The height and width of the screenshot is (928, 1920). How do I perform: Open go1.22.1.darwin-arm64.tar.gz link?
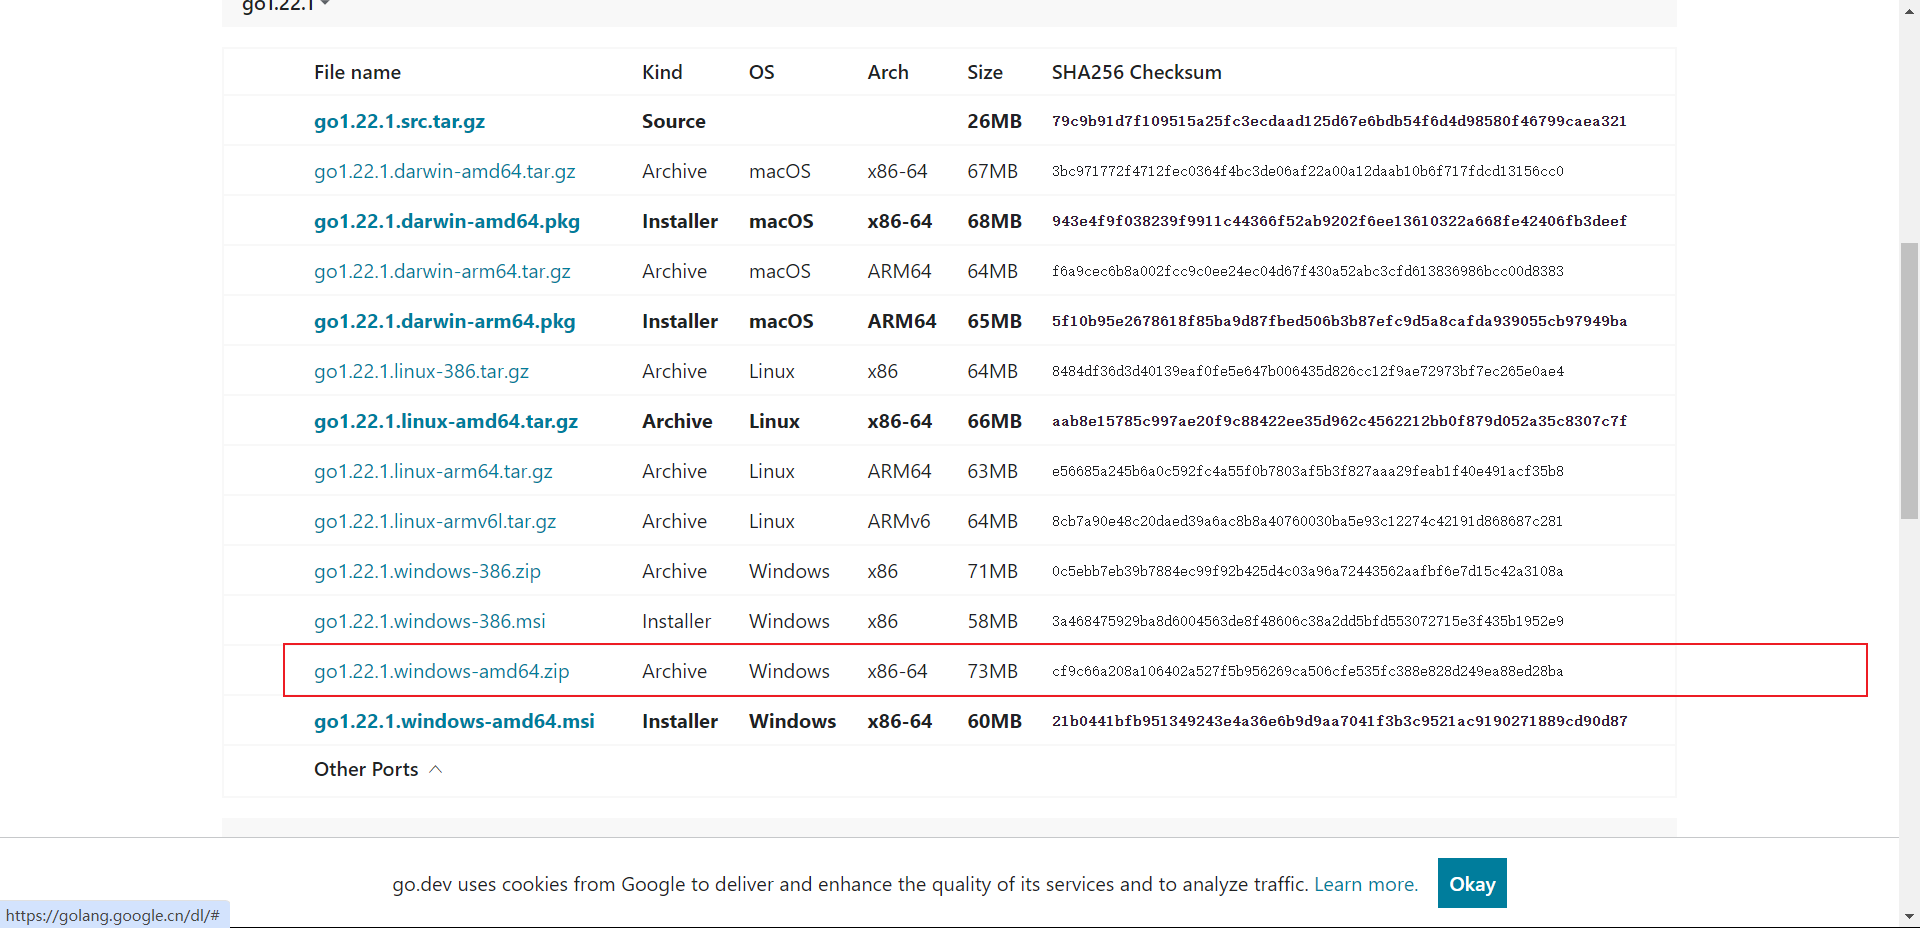click(442, 271)
